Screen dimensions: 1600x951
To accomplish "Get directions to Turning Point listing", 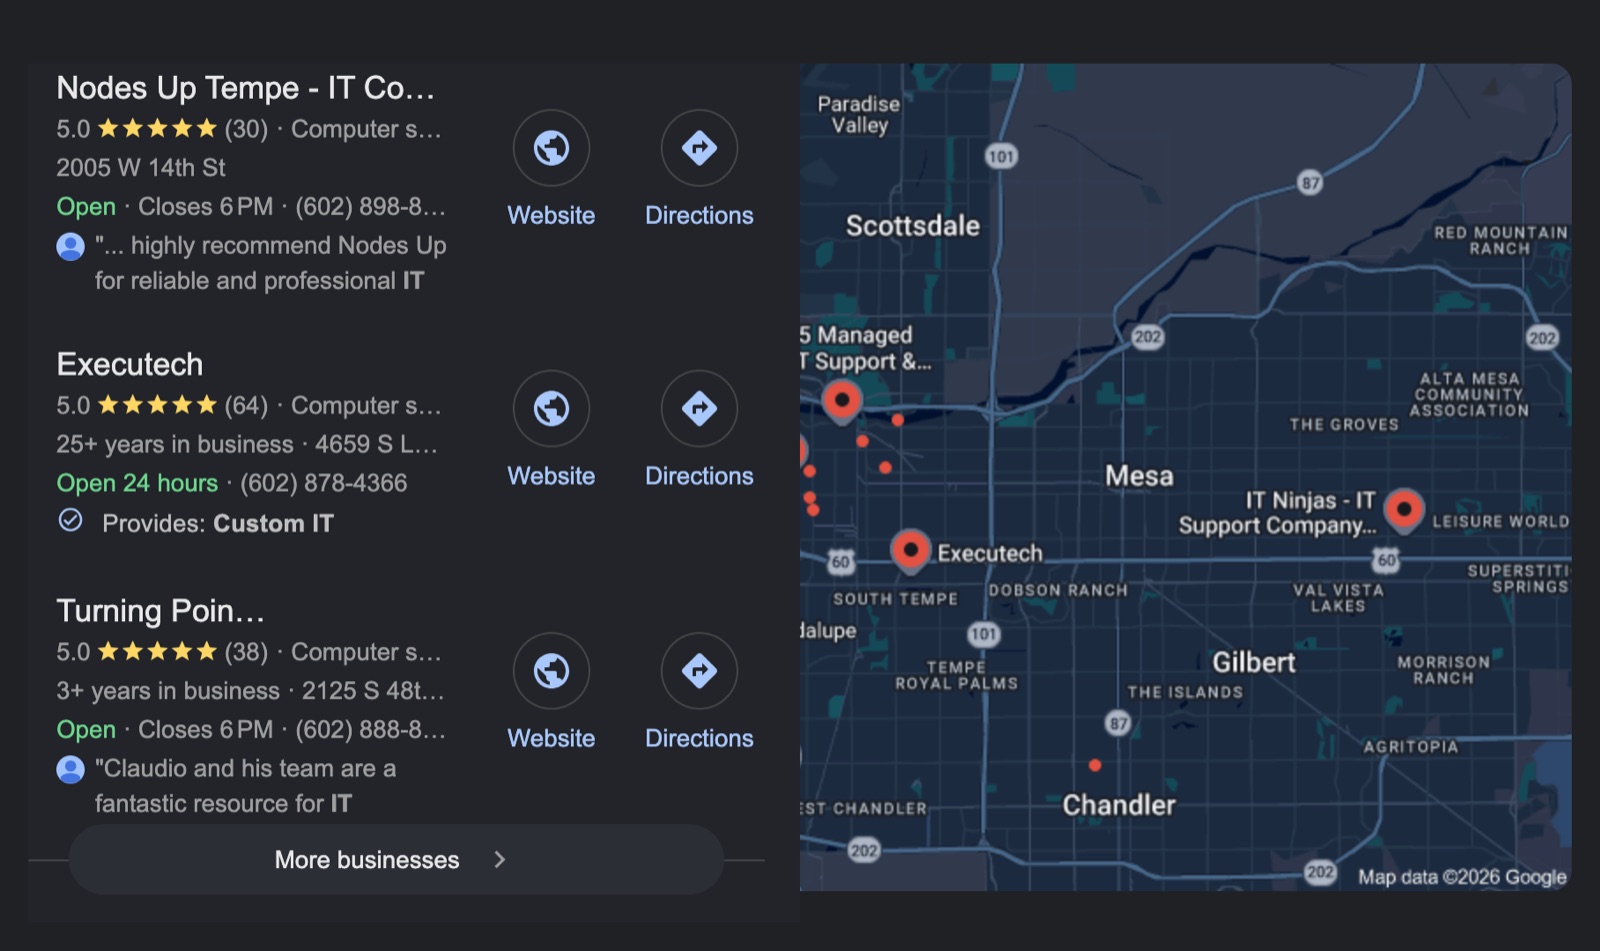I will (x=699, y=671).
